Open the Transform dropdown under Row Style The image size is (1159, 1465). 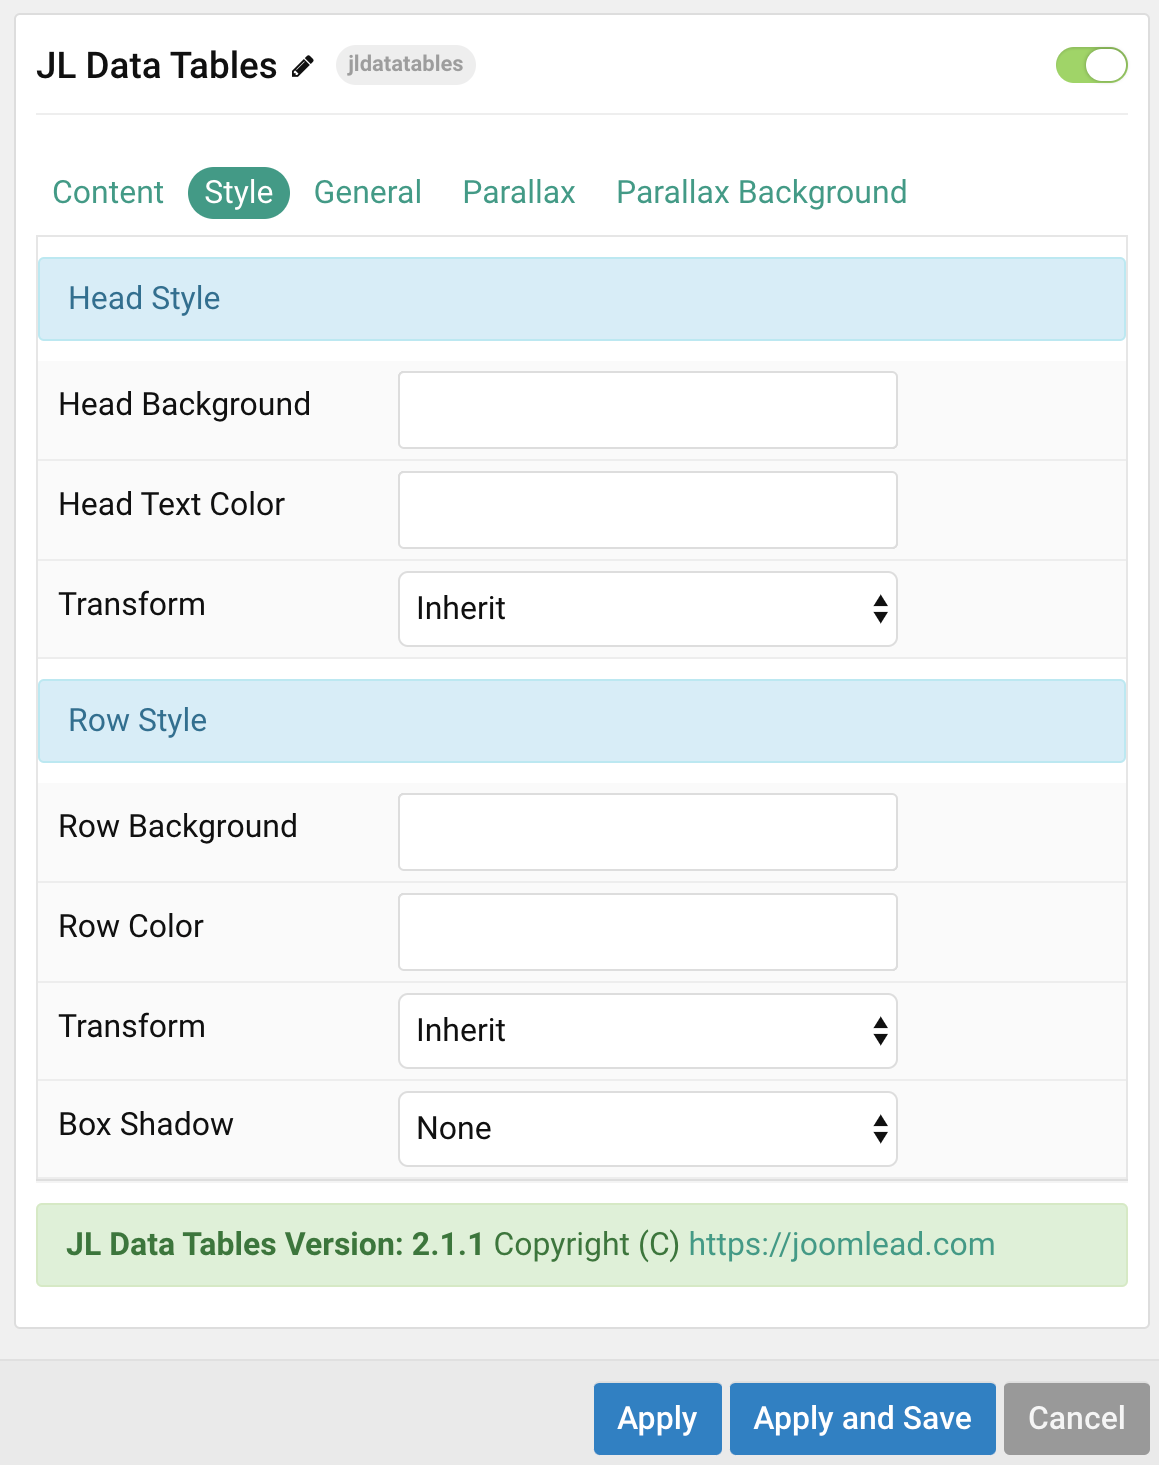coord(647,1031)
